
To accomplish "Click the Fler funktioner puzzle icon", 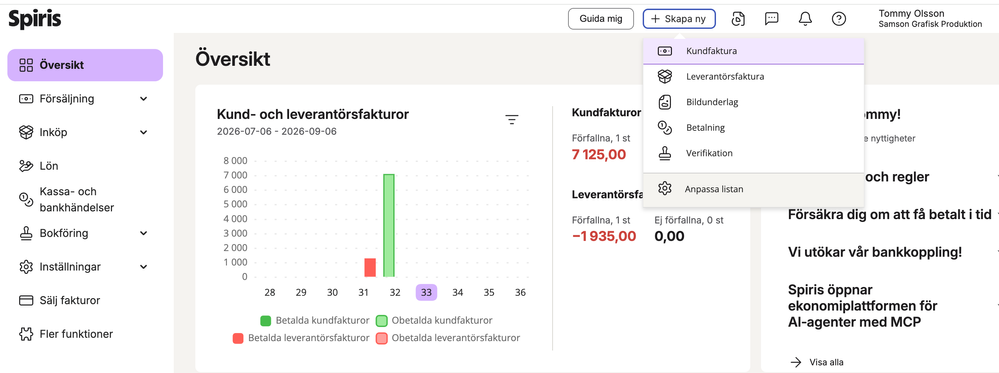I will (x=26, y=333).
